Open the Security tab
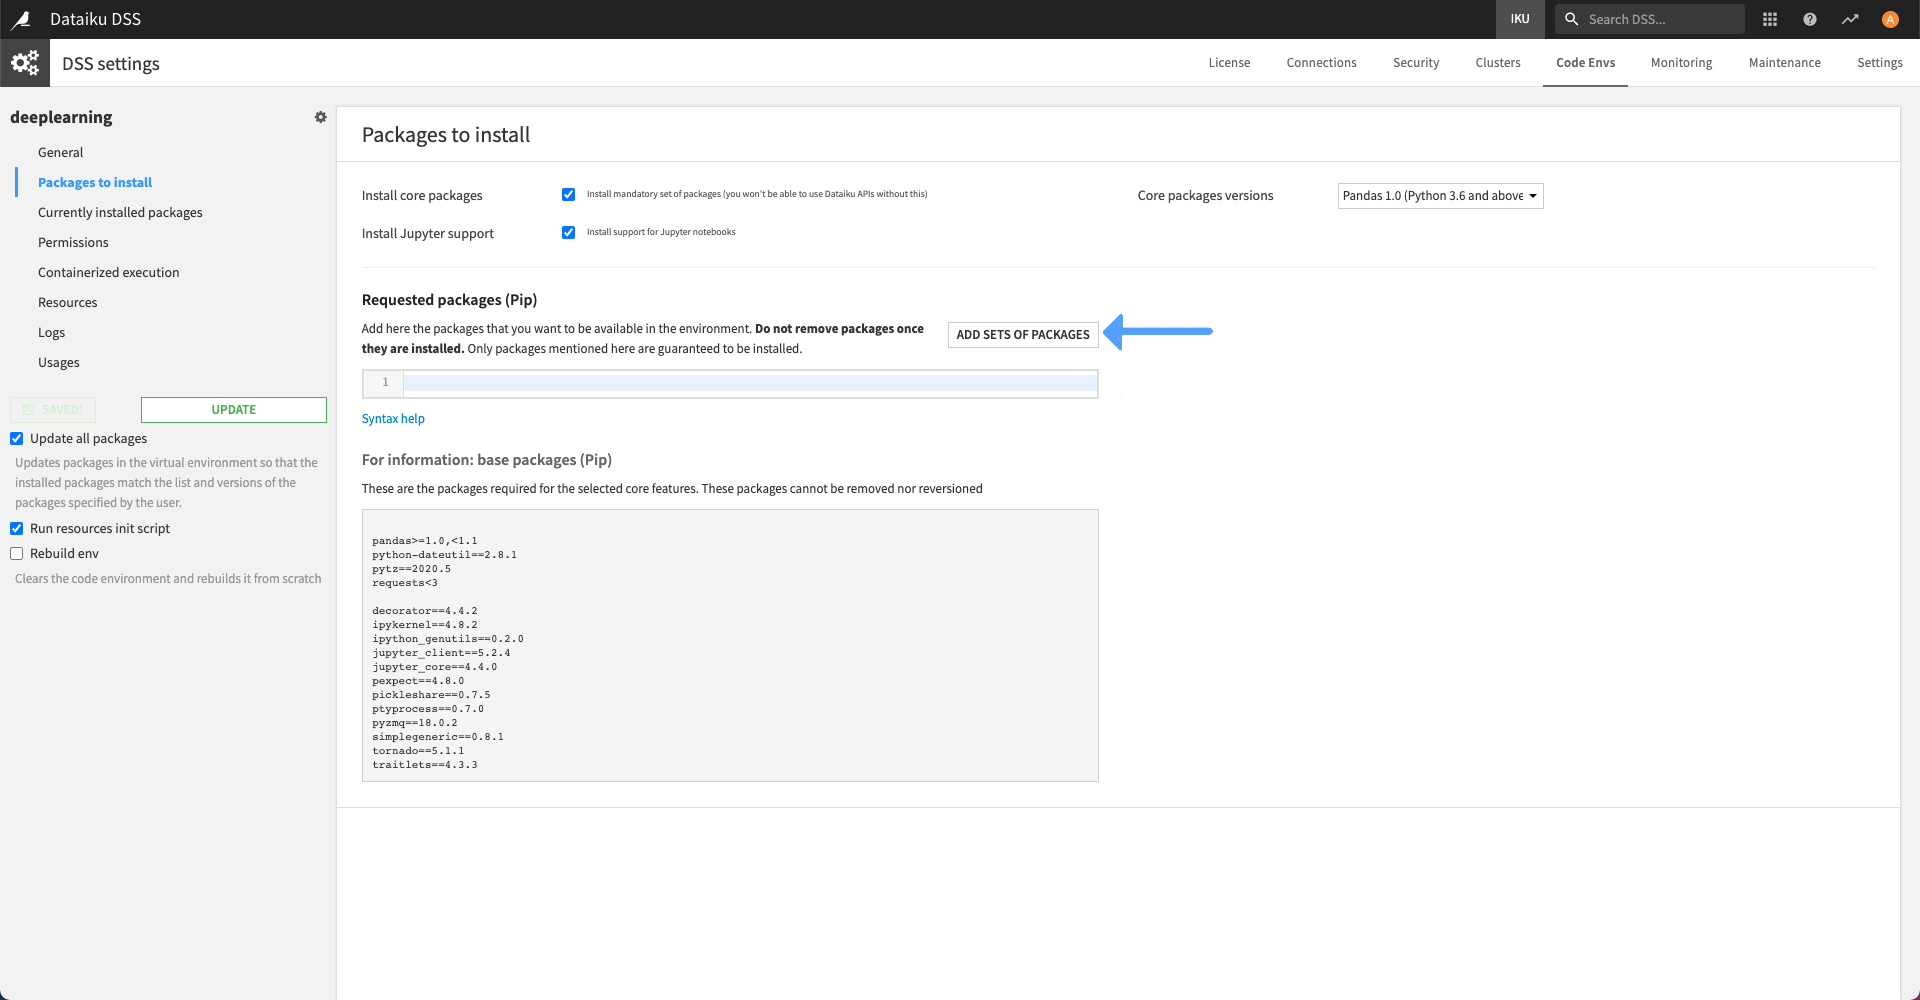Viewport: 1920px width, 1000px height. click(1416, 63)
